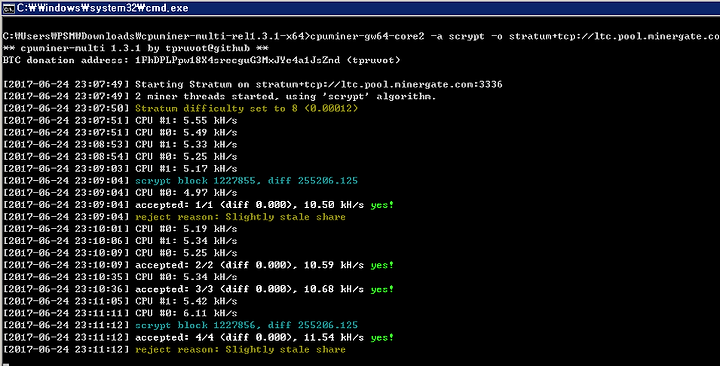Click the 23:10:35 'CPU #0: 5.34 kH/s' line

120,277
